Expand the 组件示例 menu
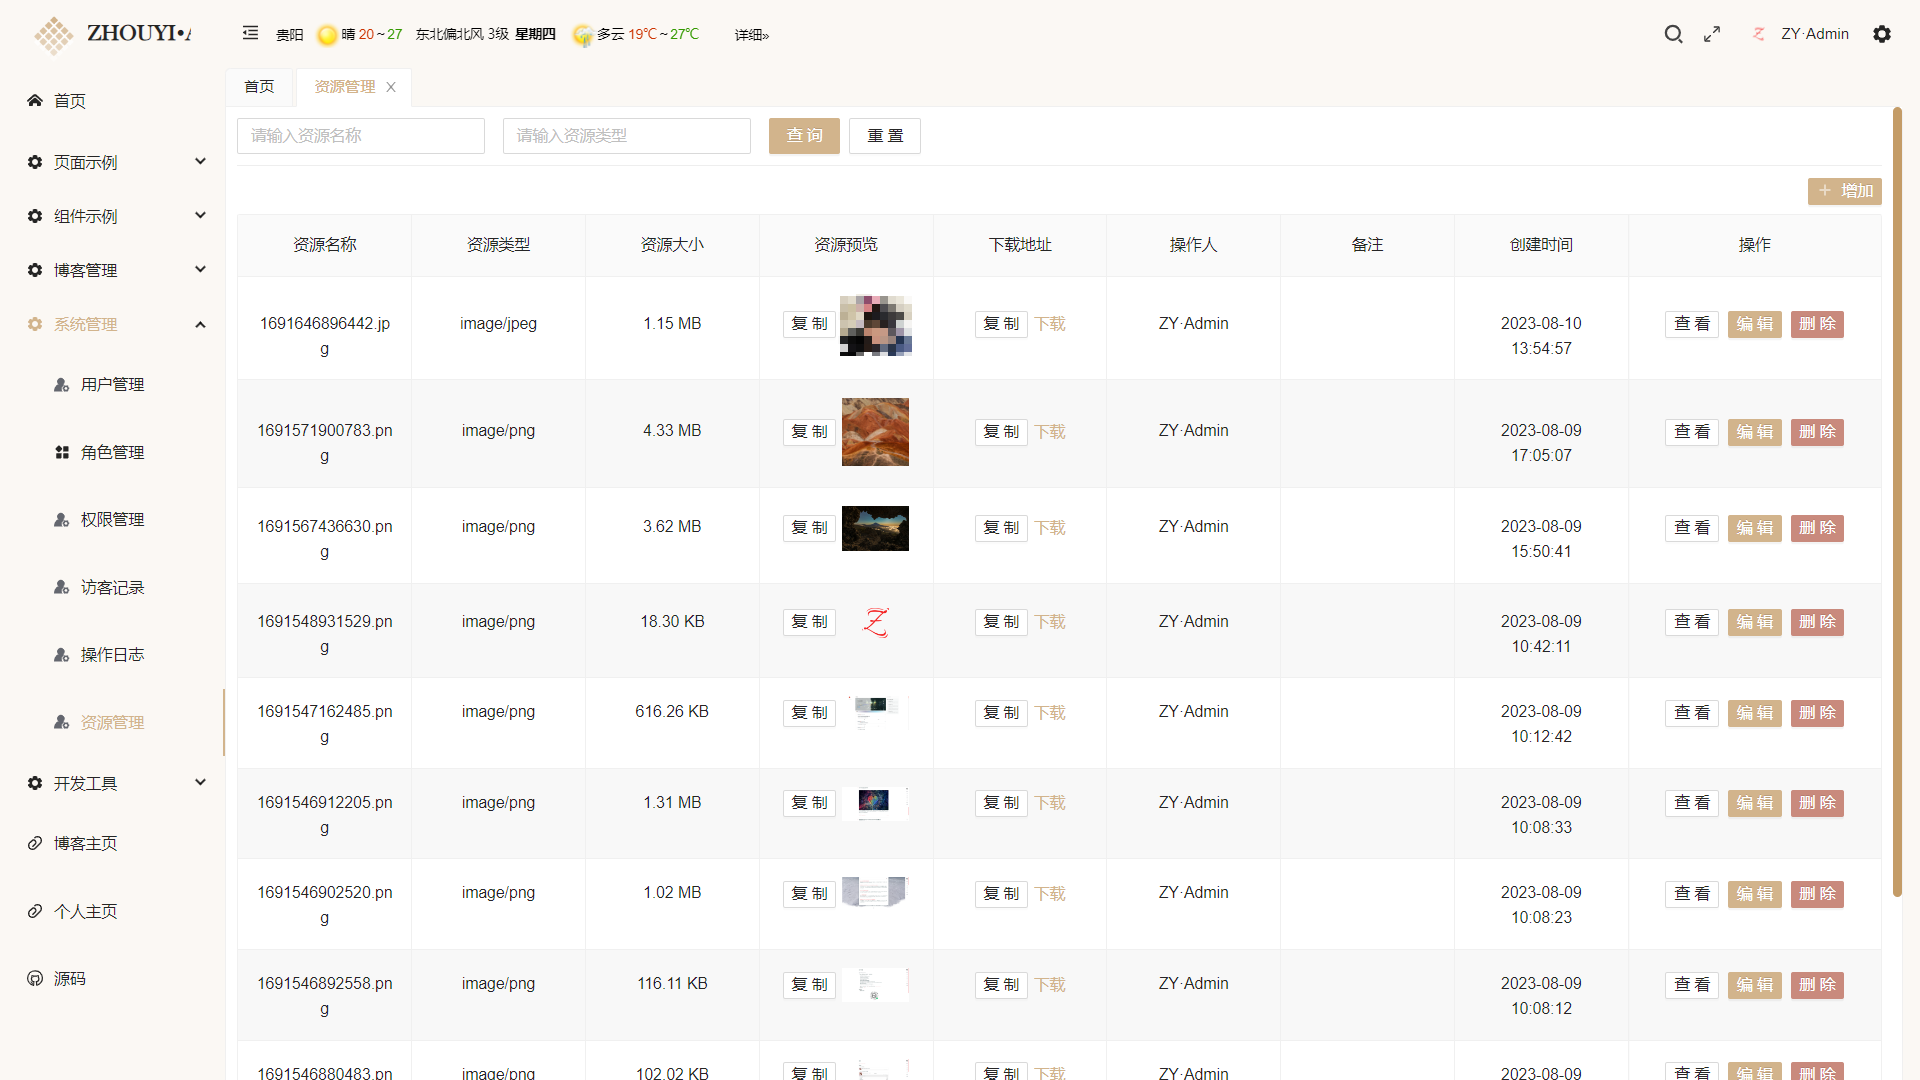Image resolution: width=1920 pixels, height=1080 pixels. click(x=200, y=215)
